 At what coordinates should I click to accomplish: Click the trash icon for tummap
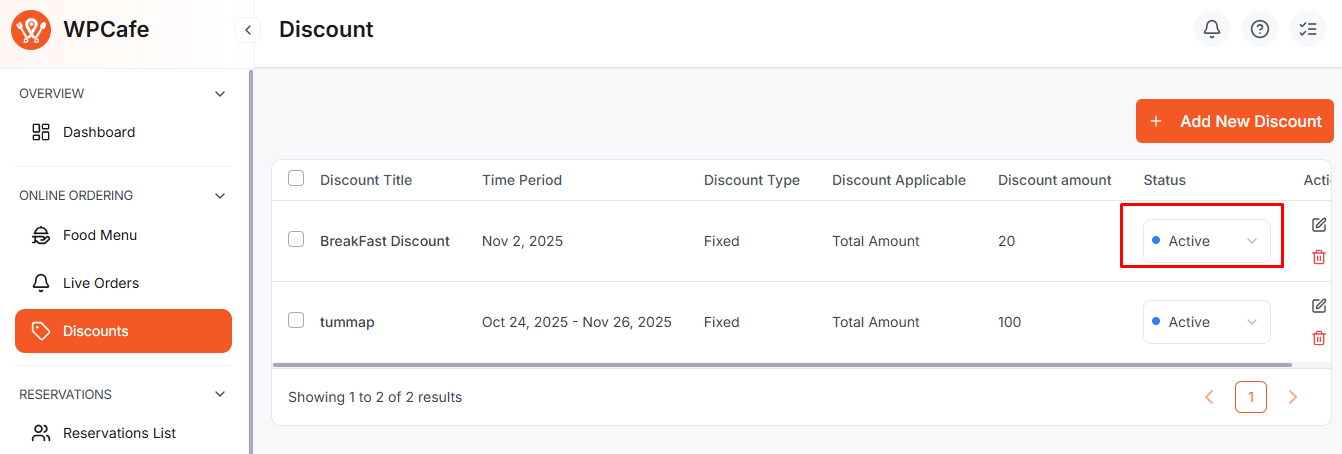tap(1319, 338)
